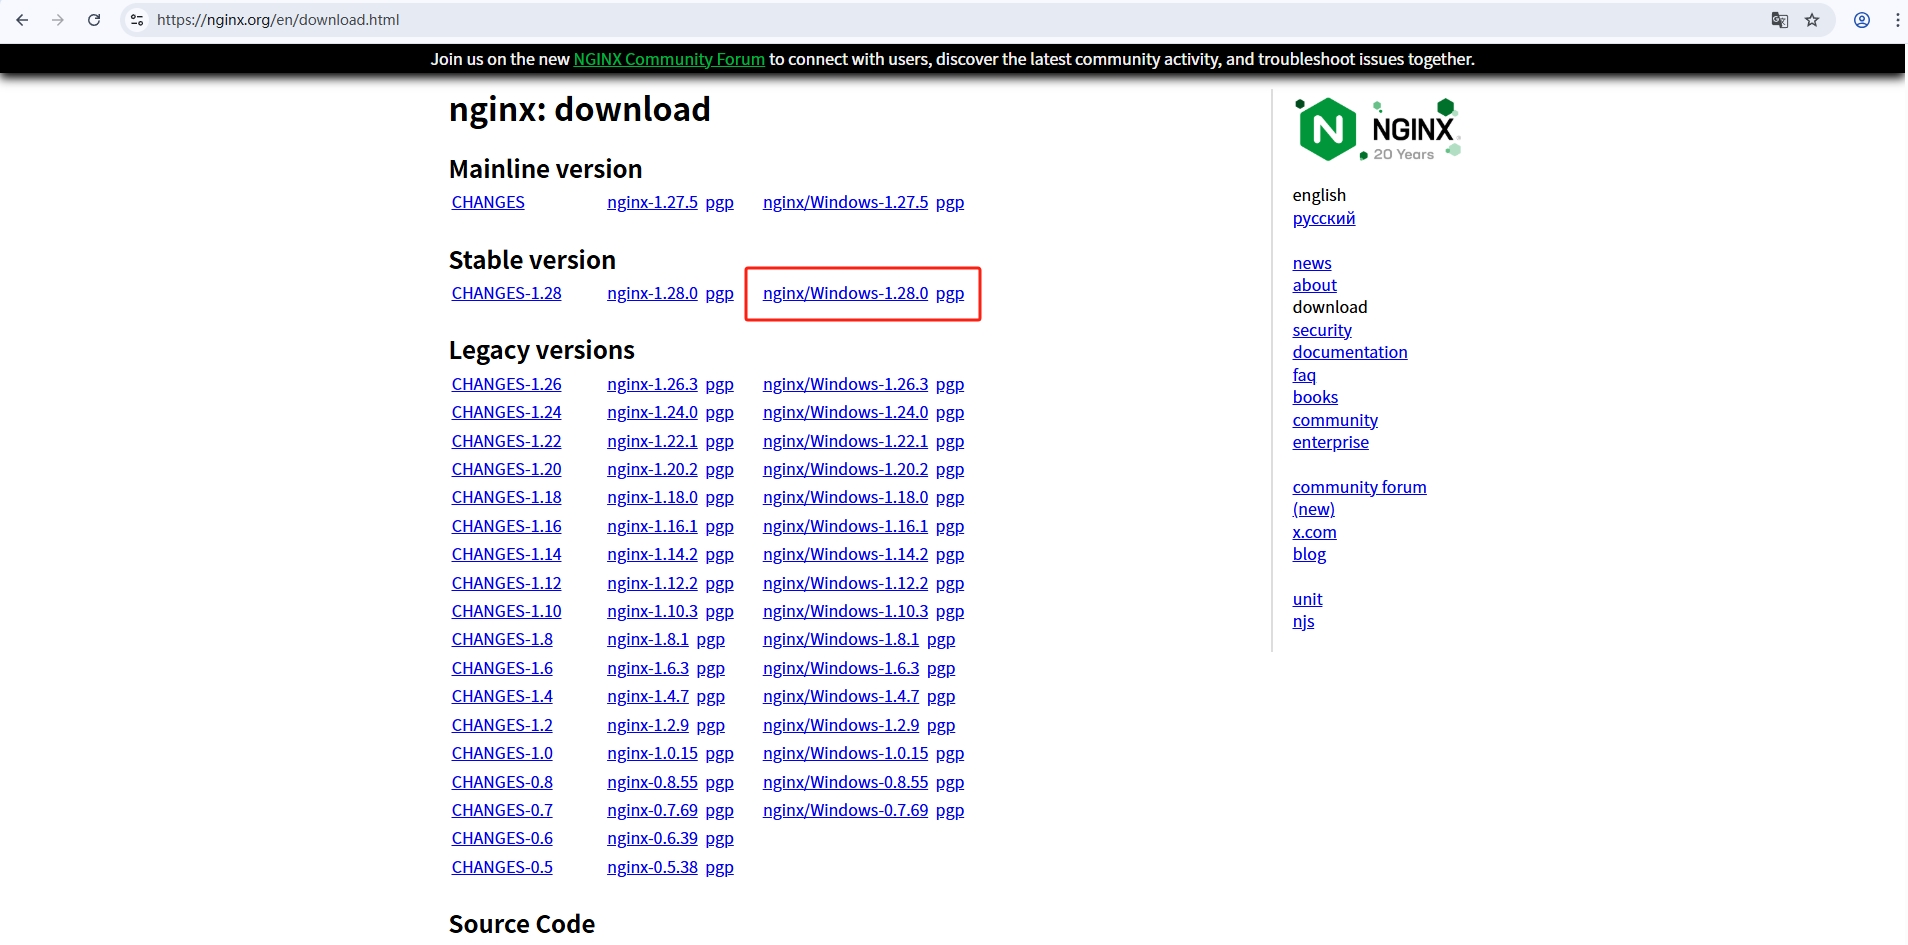Download nginx-1.26.3 legacy source
Viewport: 1908px width, 945px height.
click(x=652, y=384)
